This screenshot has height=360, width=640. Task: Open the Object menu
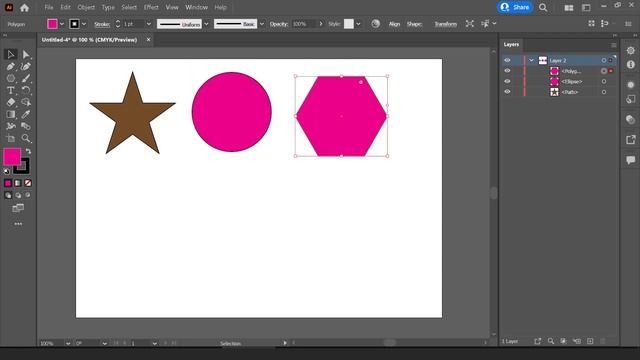click(x=86, y=7)
